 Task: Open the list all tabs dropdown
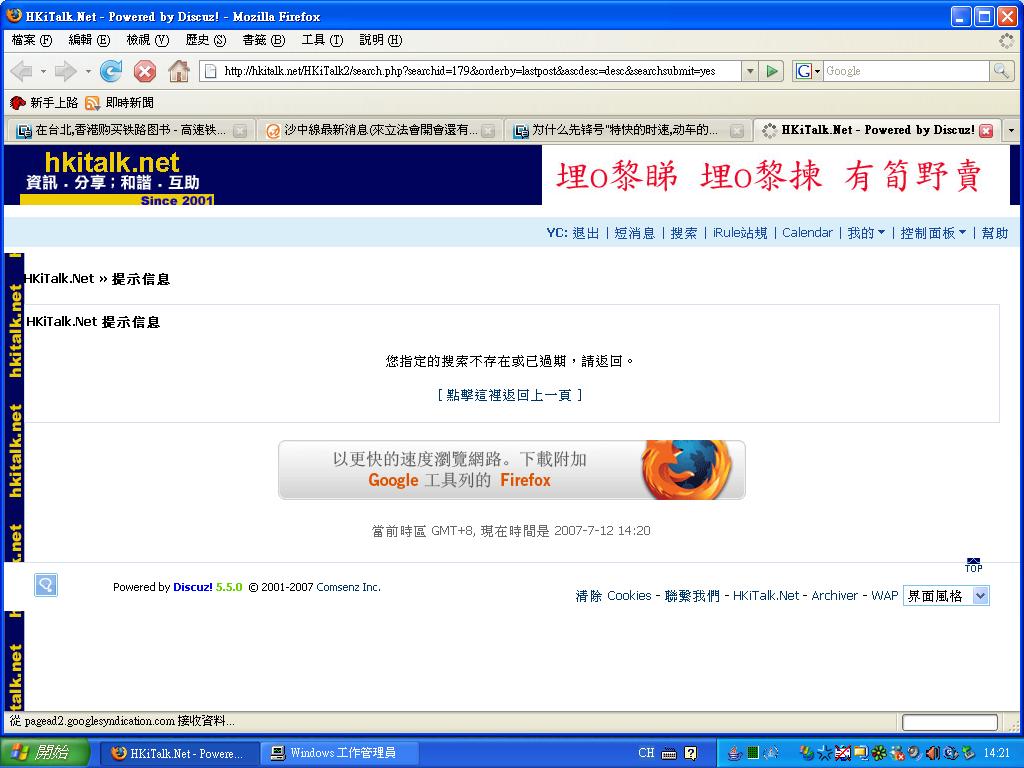[1011, 131]
